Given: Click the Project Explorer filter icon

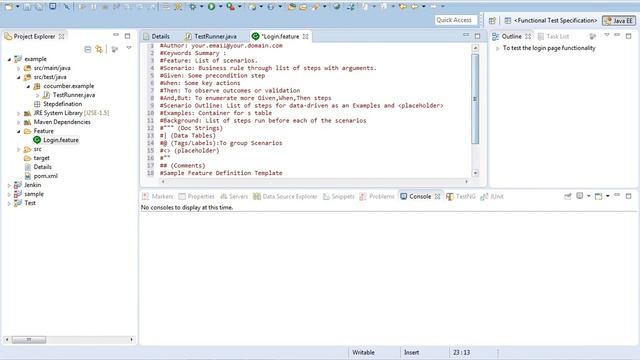Looking at the screenshot, I should pyautogui.click(x=115, y=49).
